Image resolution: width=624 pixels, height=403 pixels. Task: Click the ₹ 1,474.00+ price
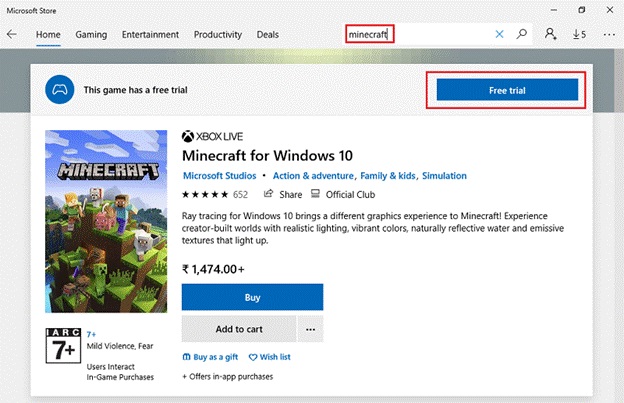(x=213, y=269)
